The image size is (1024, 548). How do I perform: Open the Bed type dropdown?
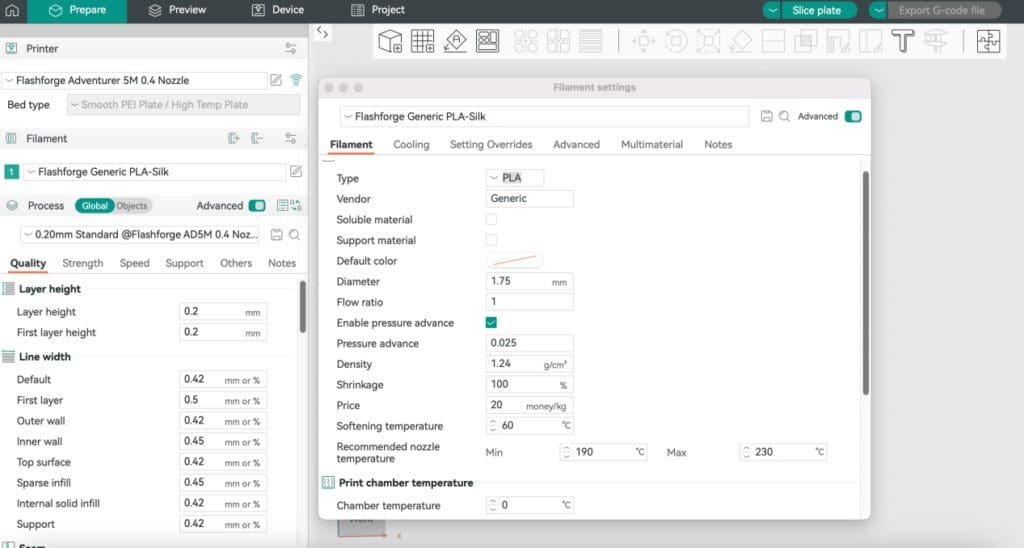click(x=184, y=105)
